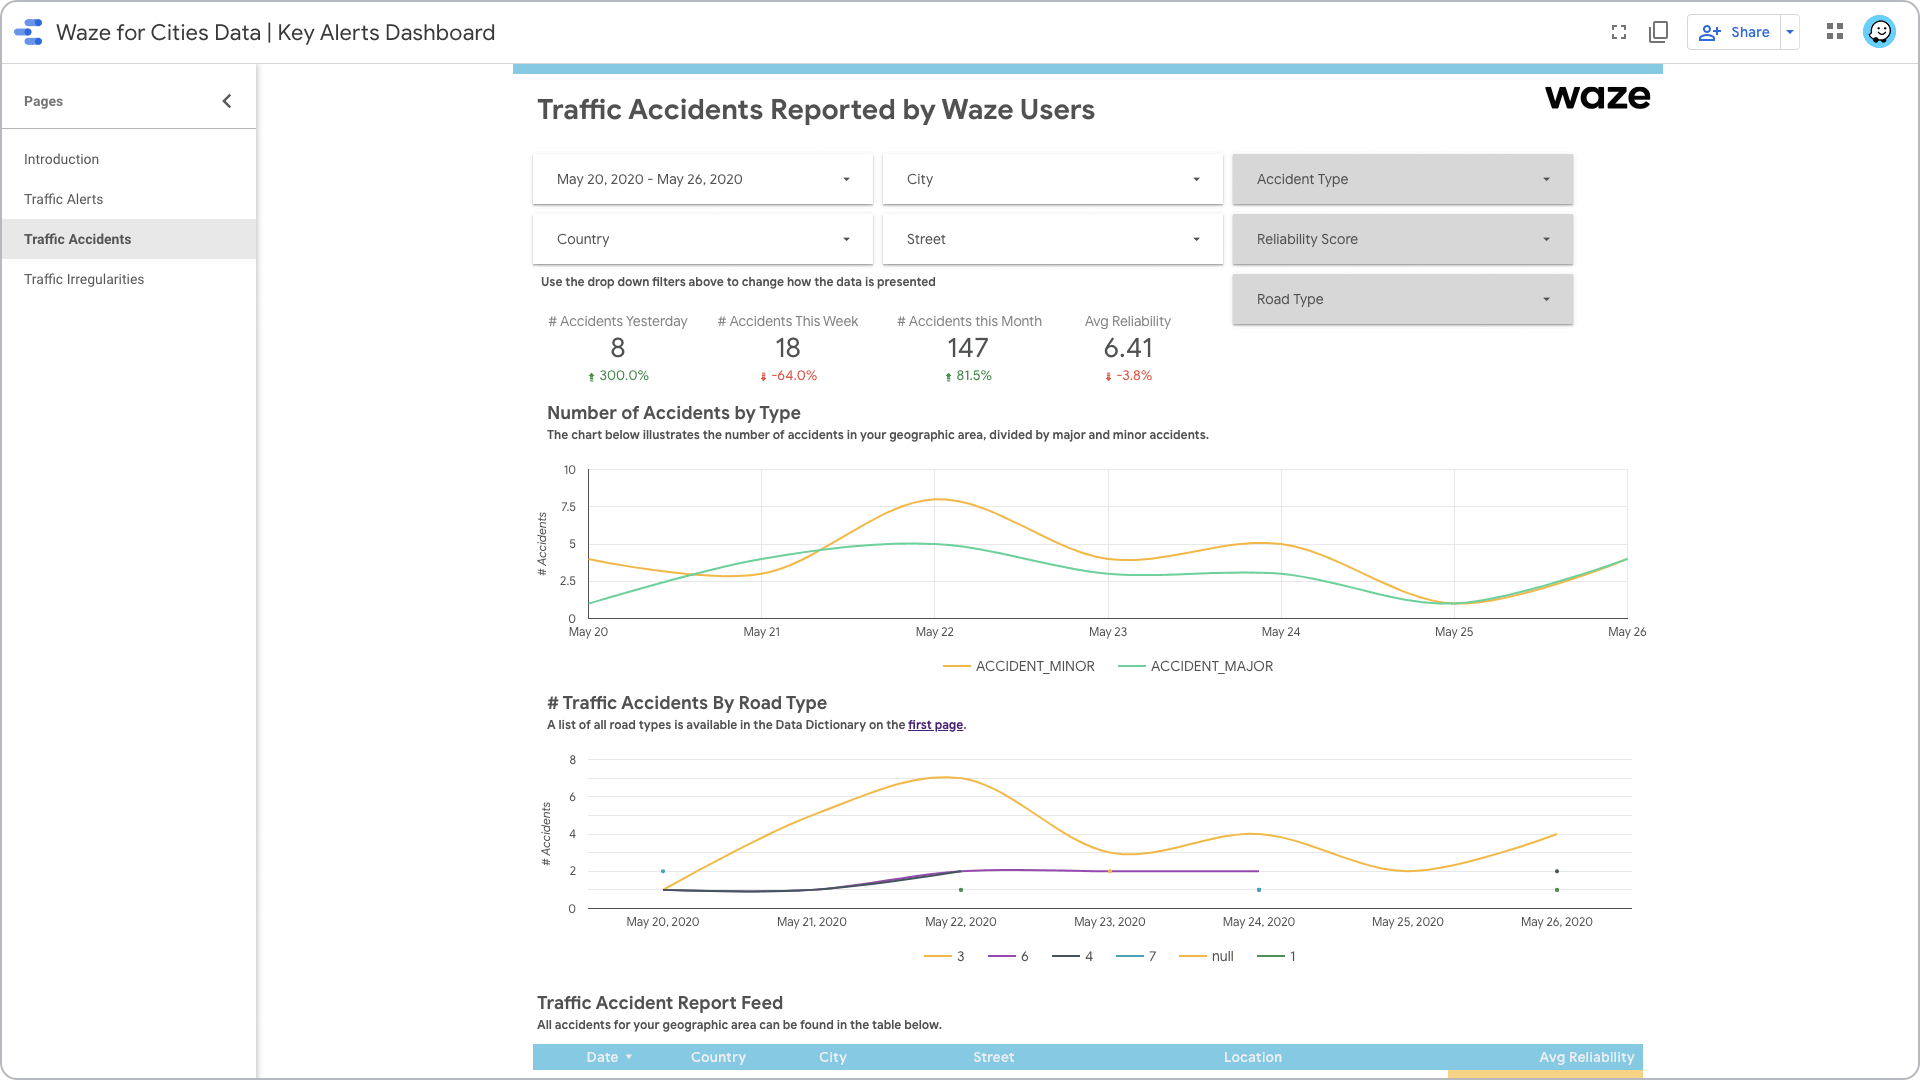Click road type 3 legend entry

click(945, 956)
